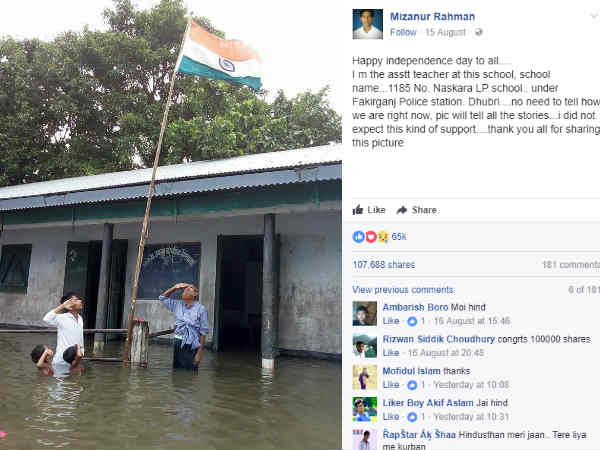This screenshot has width=600, height=450.
Task: Open the 181 comments link
Action: tap(571, 265)
